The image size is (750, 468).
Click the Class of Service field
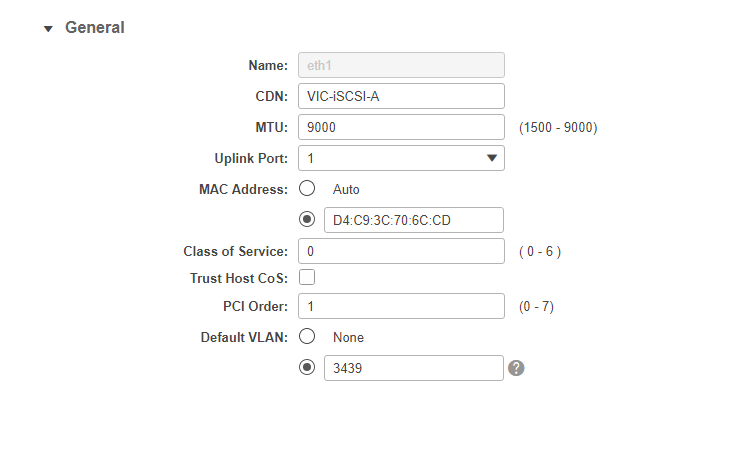(x=400, y=250)
